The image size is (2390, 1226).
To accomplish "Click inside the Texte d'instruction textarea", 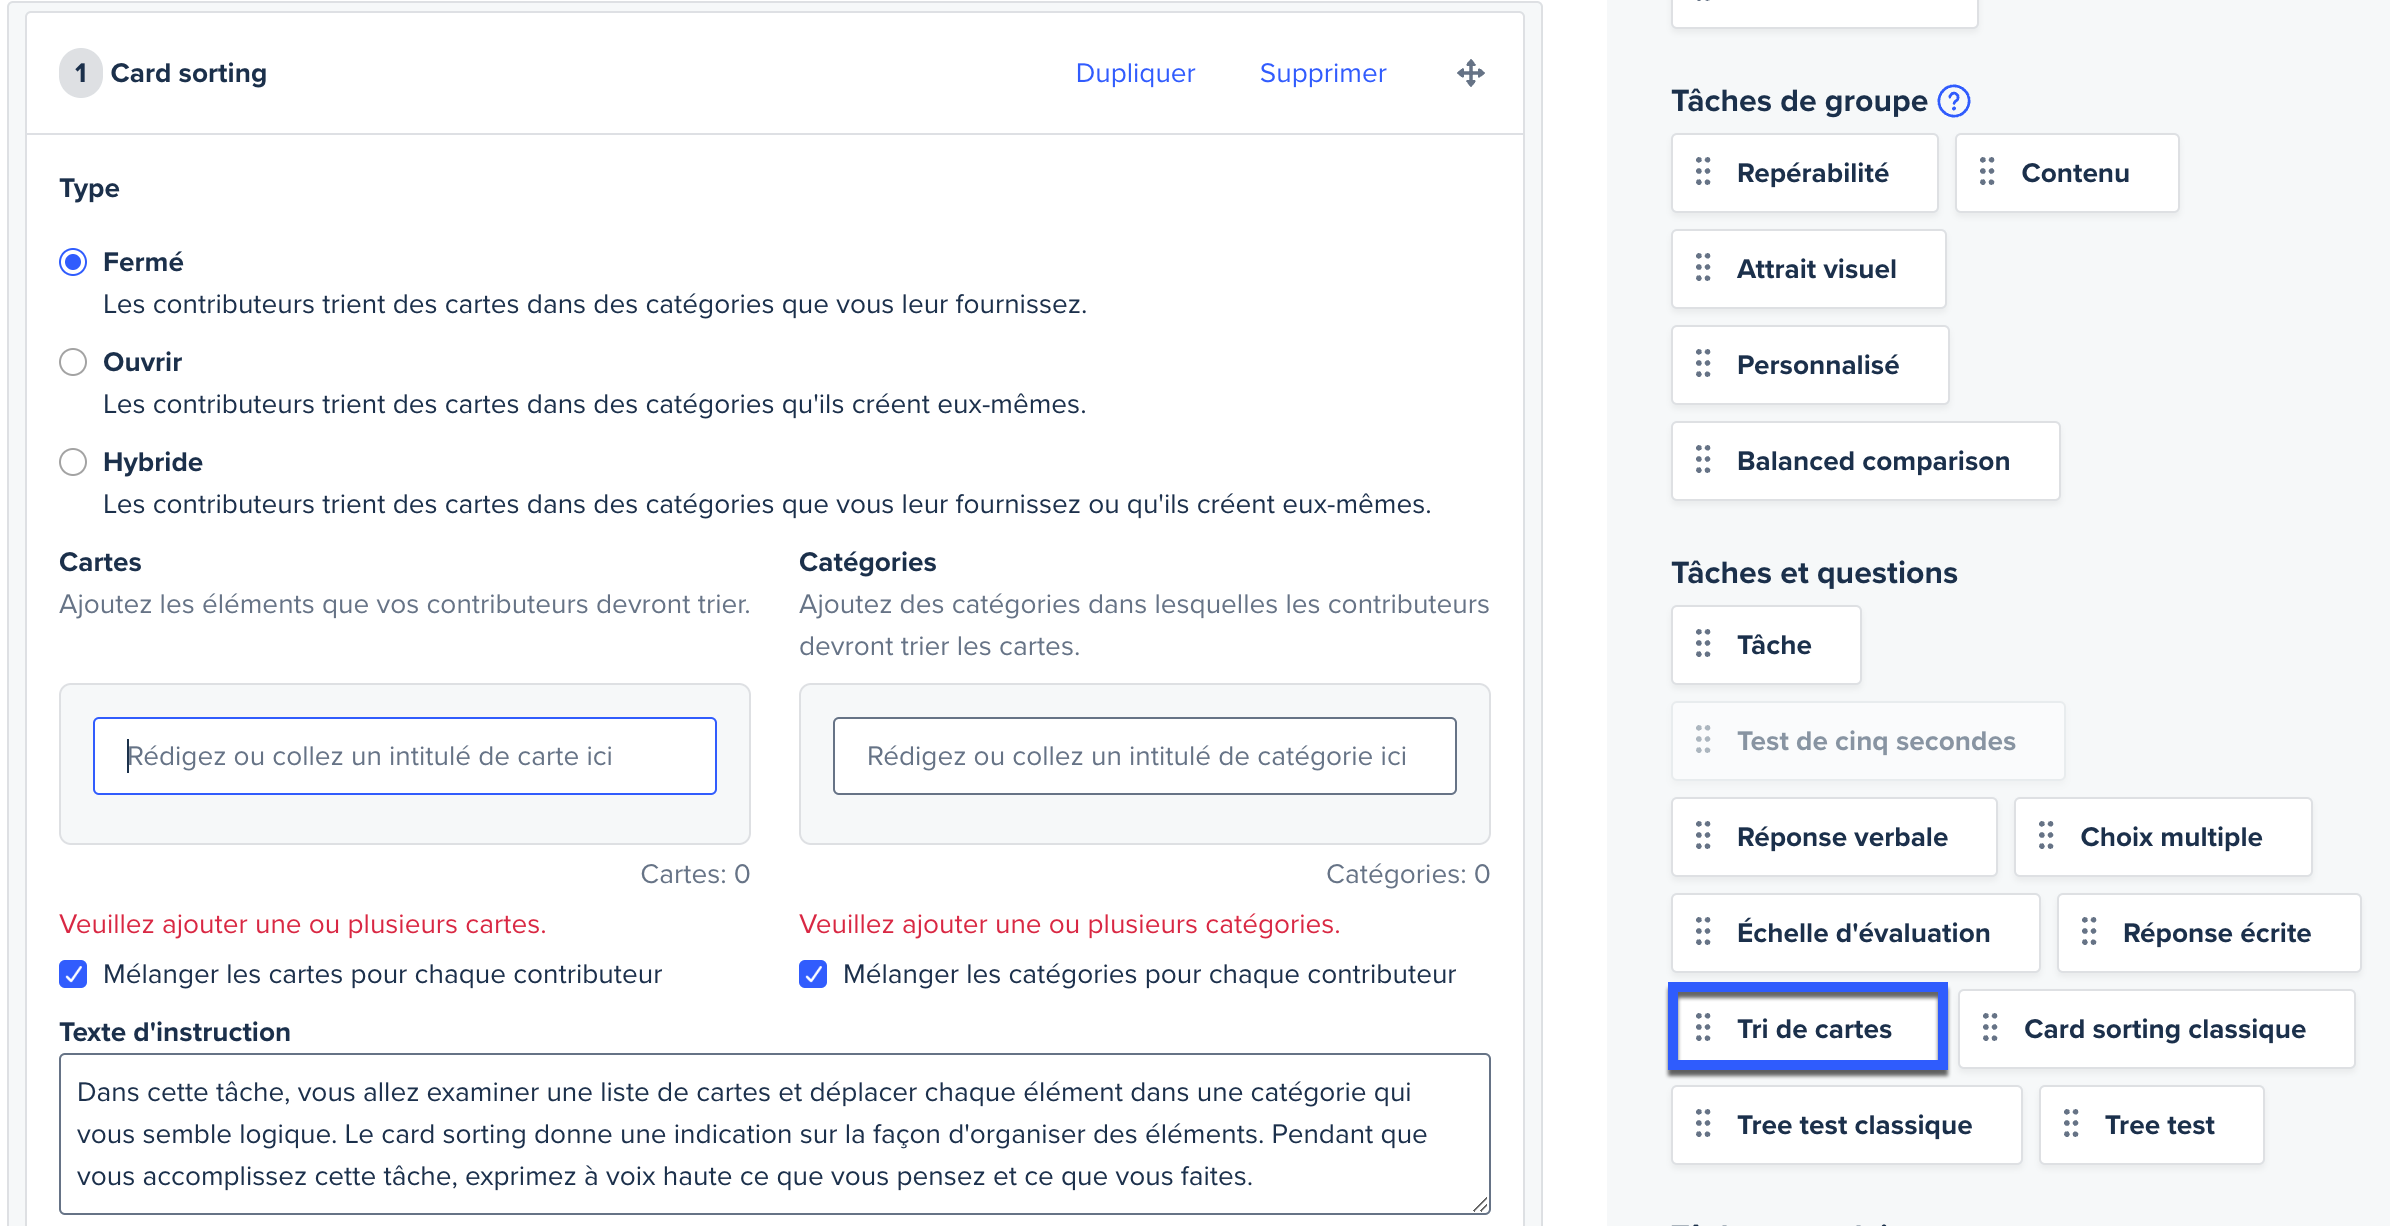I will coord(774,1134).
